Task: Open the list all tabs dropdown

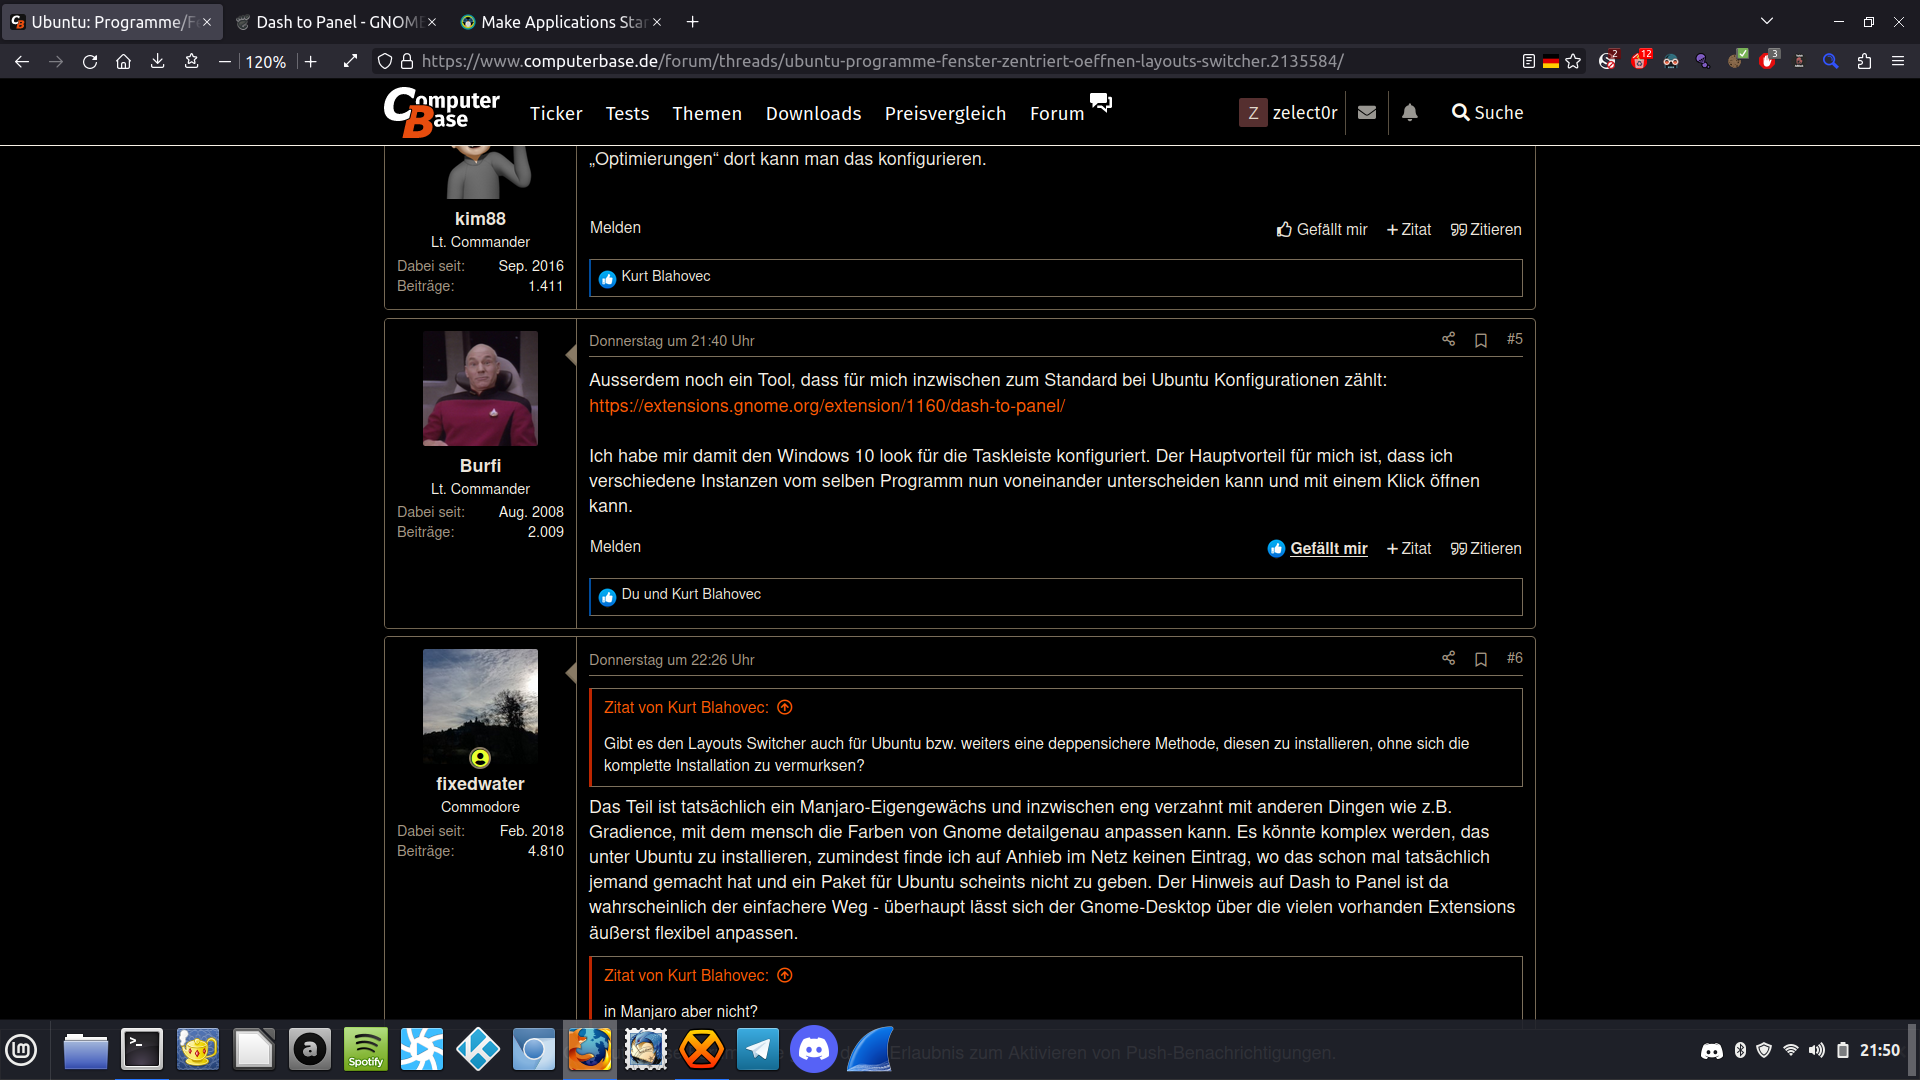Action: 1767,21
